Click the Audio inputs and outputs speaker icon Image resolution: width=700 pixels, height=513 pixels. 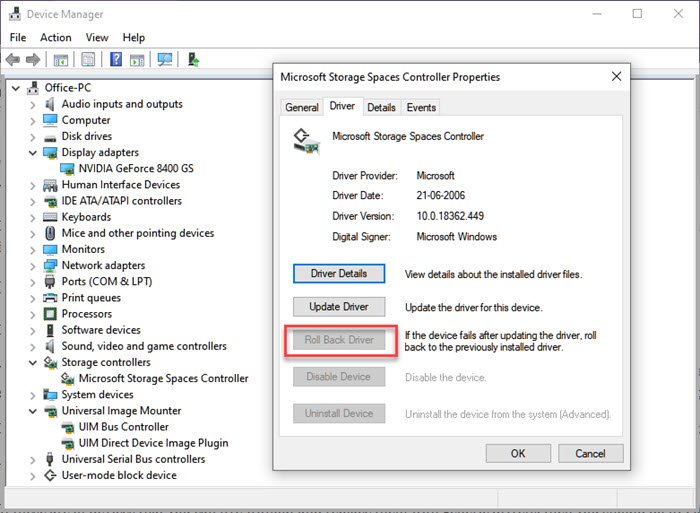[50, 104]
